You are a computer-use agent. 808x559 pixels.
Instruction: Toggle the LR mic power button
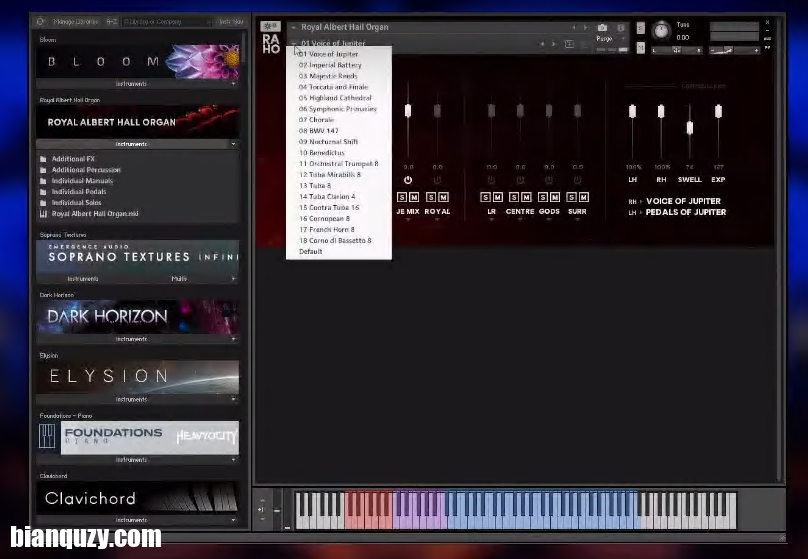(491, 180)
